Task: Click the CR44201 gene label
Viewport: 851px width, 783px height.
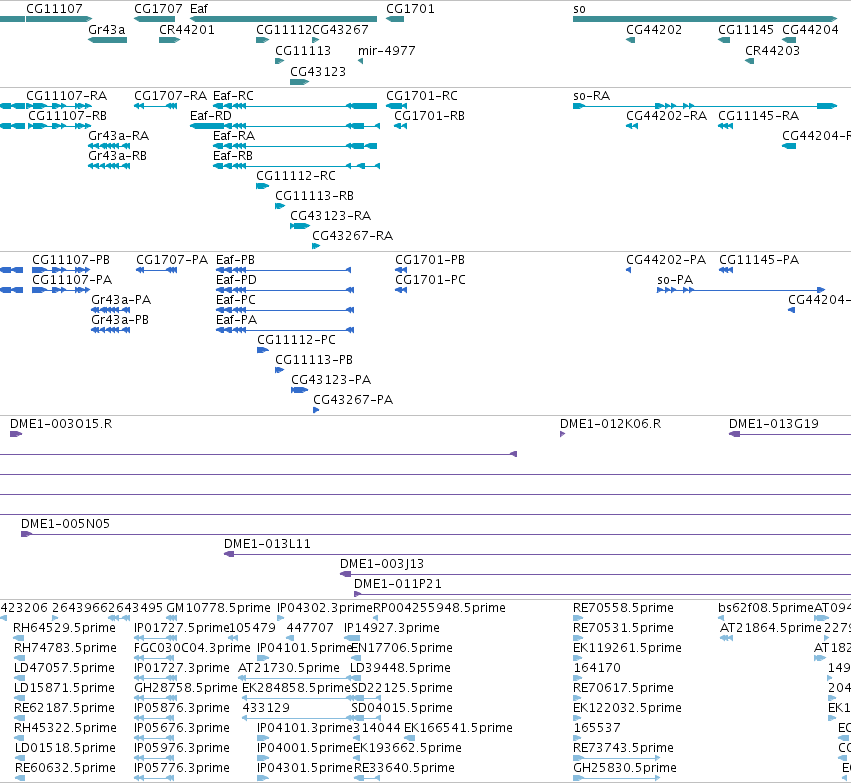Action: tap(187, 29)
